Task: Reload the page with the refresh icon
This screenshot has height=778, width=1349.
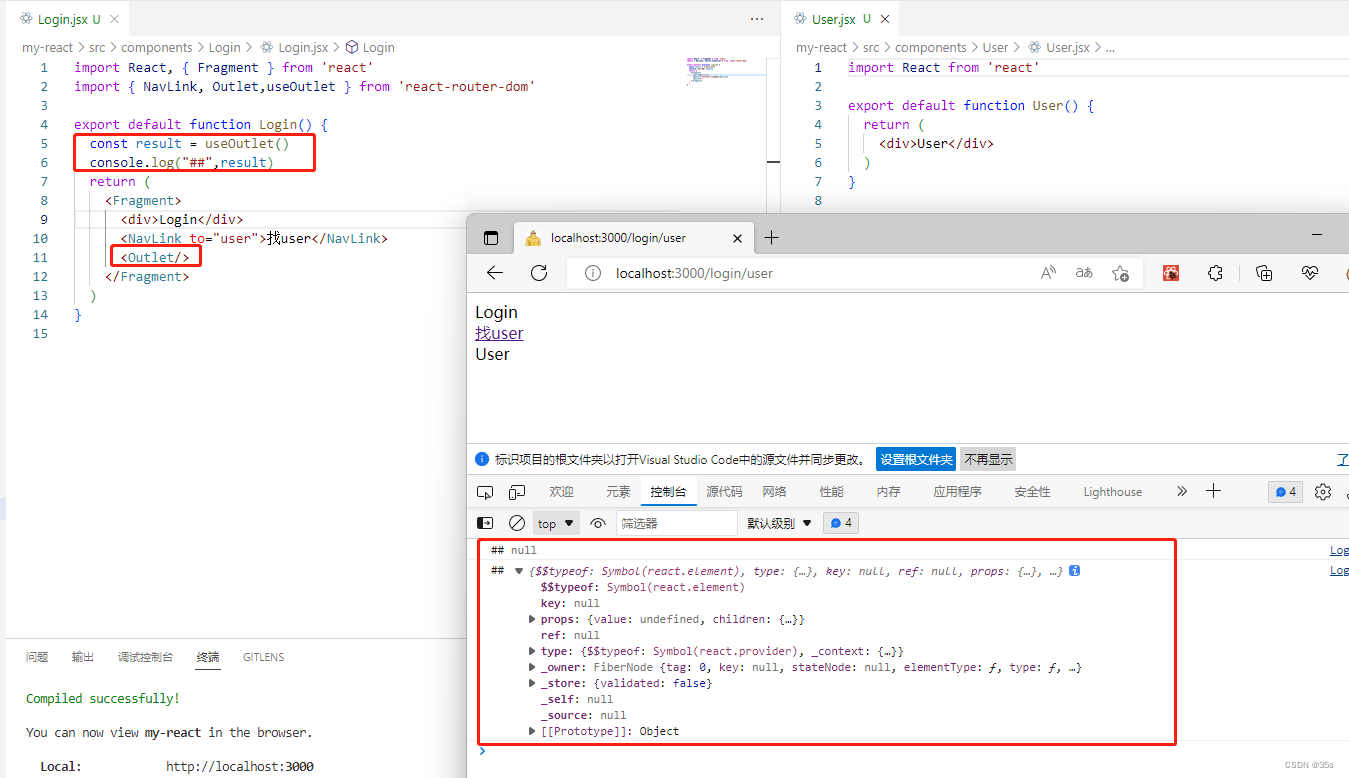Action: [x=539, y=272]
